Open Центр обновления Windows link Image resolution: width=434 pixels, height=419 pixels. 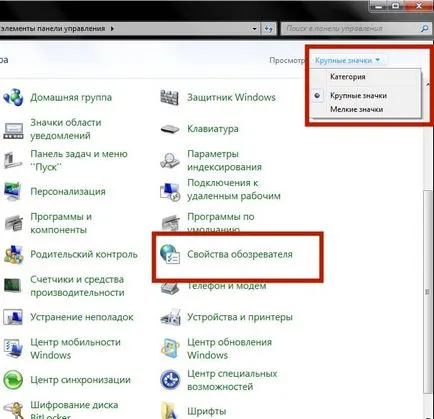pos(229,348)
